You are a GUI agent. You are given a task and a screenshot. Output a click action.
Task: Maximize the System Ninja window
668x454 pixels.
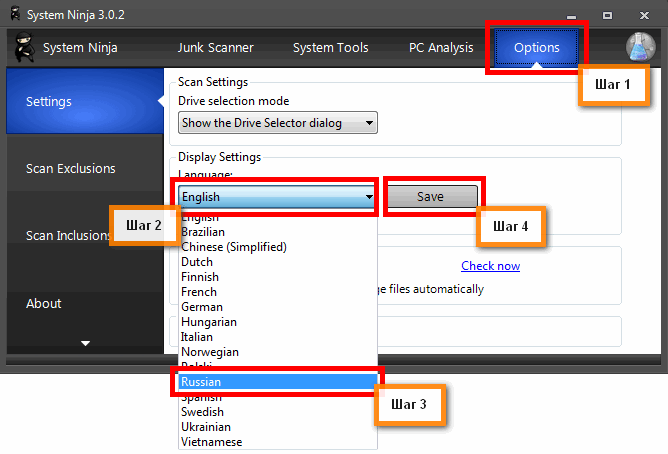click(608, 15)
